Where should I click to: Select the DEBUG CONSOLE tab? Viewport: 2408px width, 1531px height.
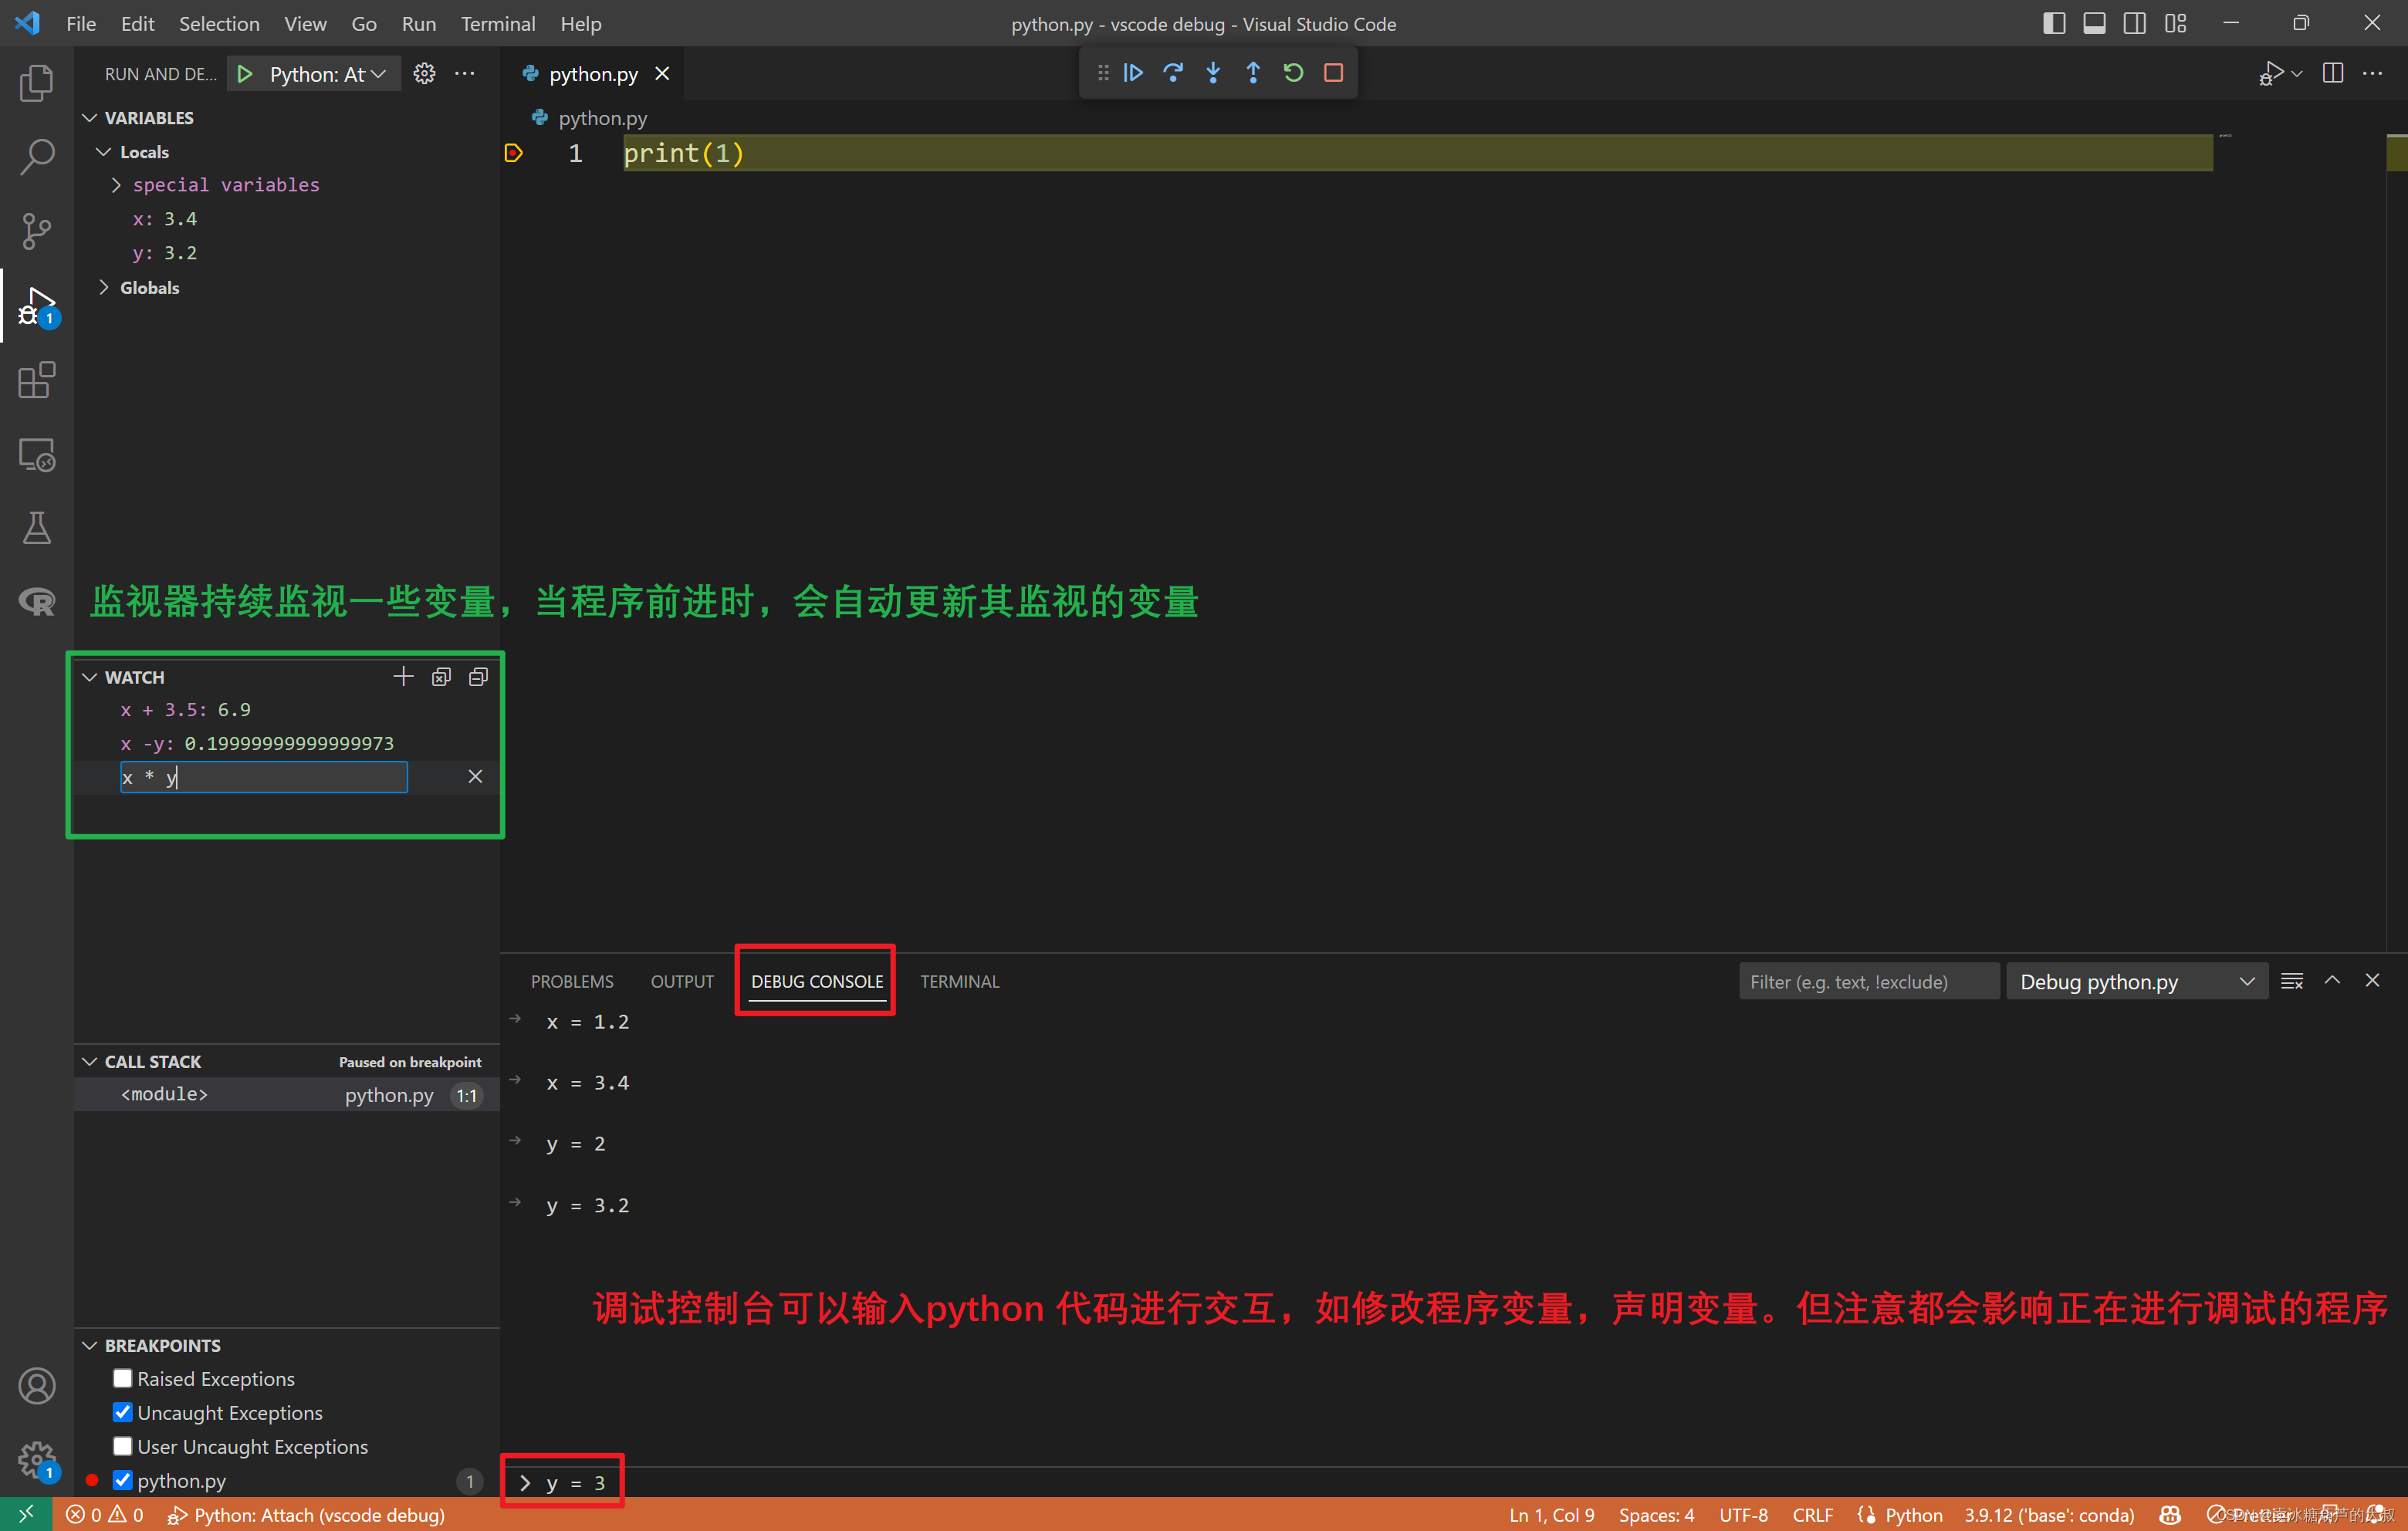814,980
